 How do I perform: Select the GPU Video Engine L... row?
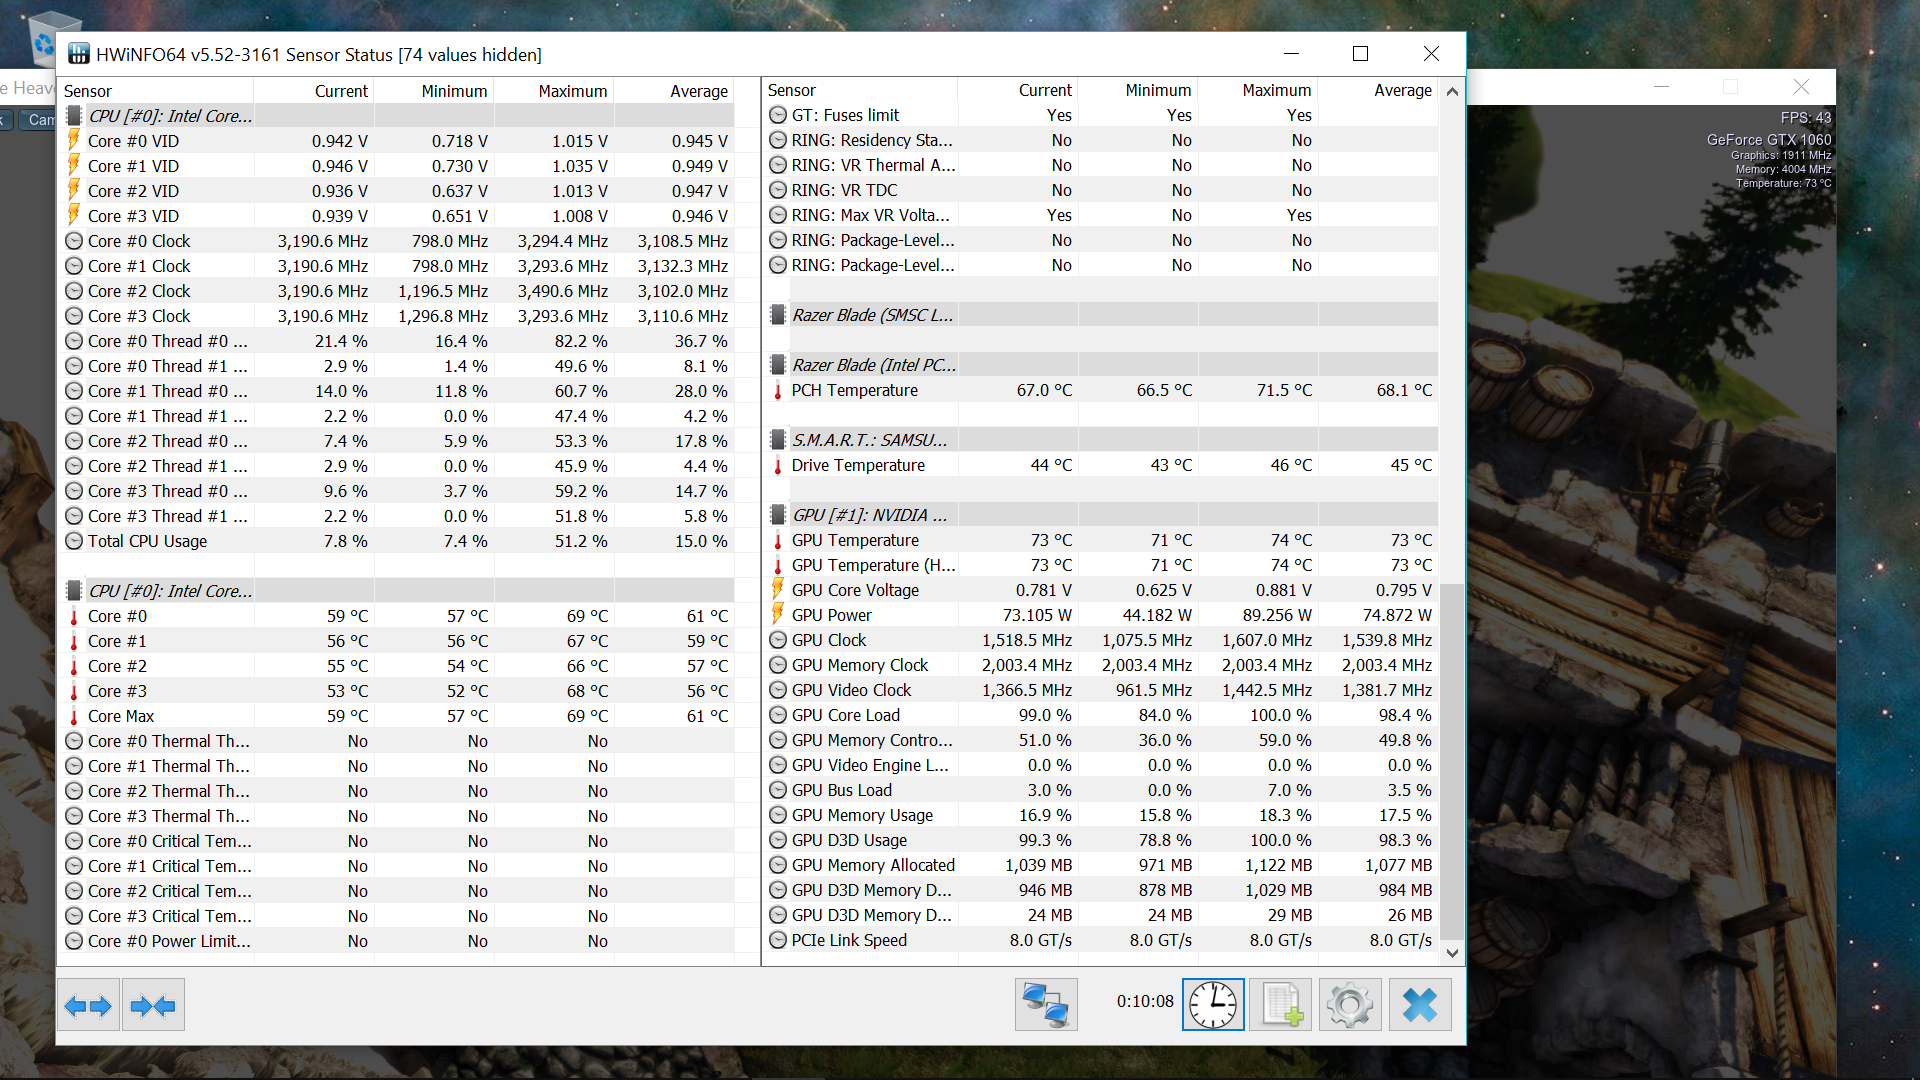click(1101, 765)
